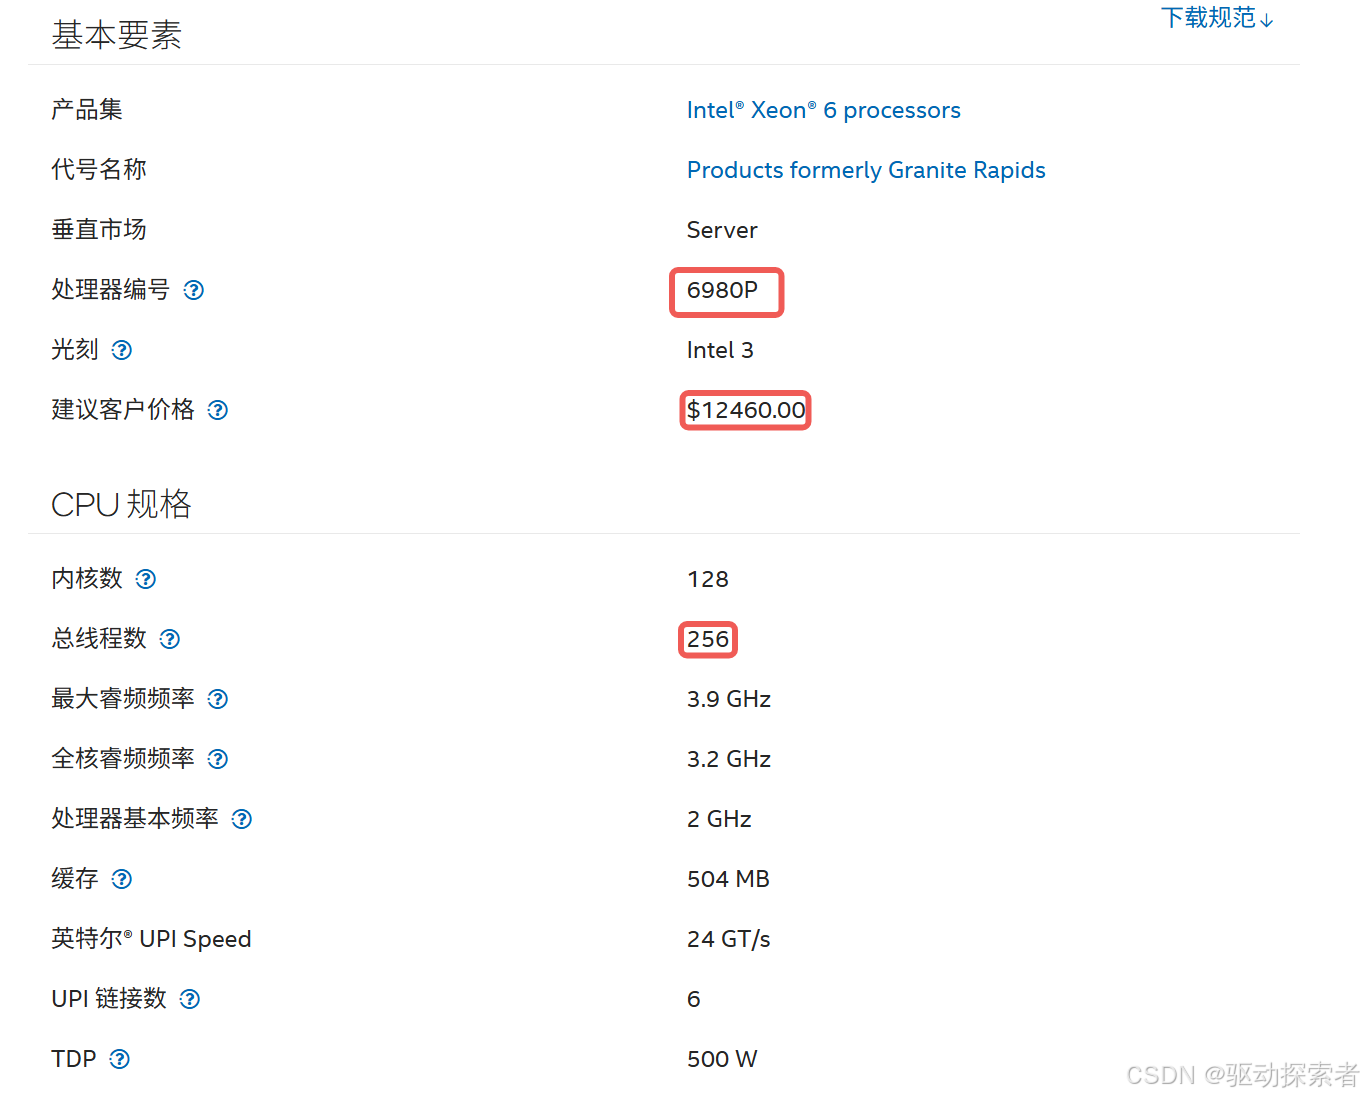
Task: Click the 处理器编号 row label
Action: point(111,290)
